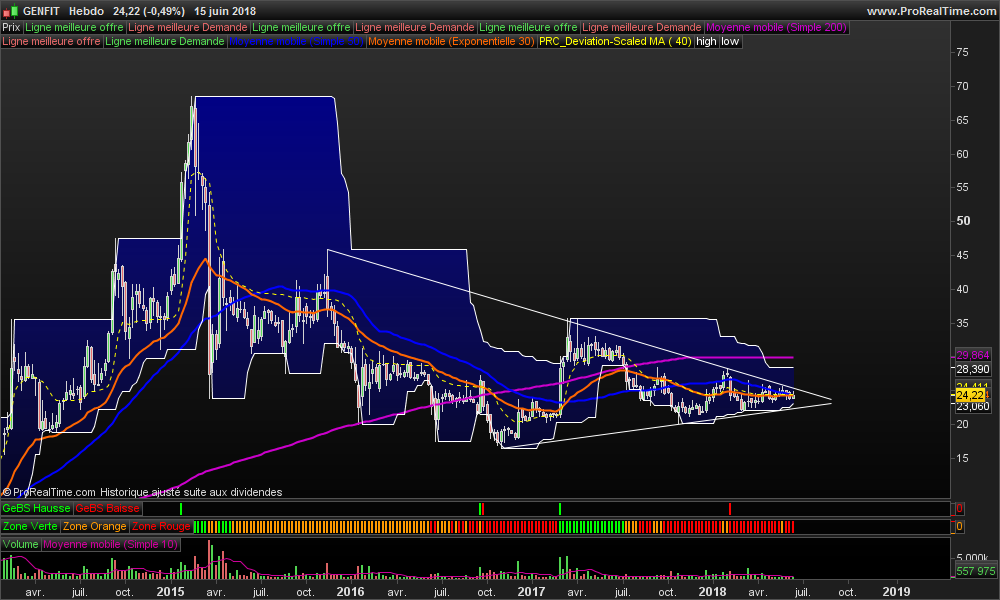
Task: Click the 15 juin 2018 date
Action: (x=225, y=11)
